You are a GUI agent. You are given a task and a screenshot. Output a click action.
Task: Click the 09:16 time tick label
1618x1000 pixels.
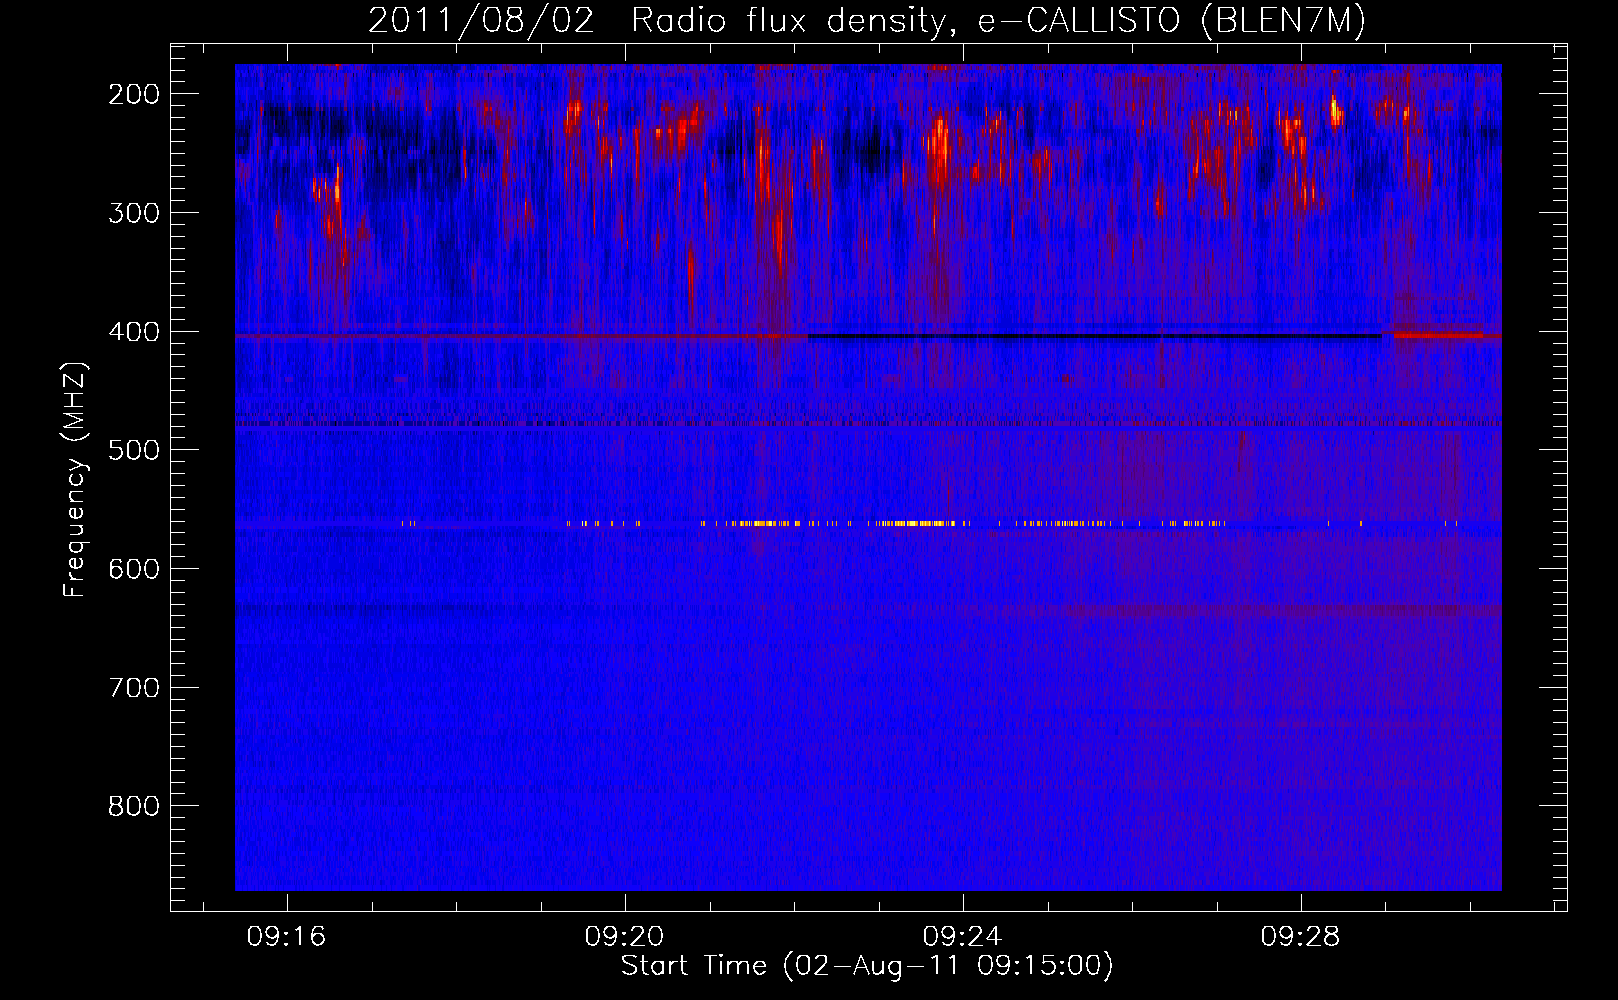tap(287, 937)
